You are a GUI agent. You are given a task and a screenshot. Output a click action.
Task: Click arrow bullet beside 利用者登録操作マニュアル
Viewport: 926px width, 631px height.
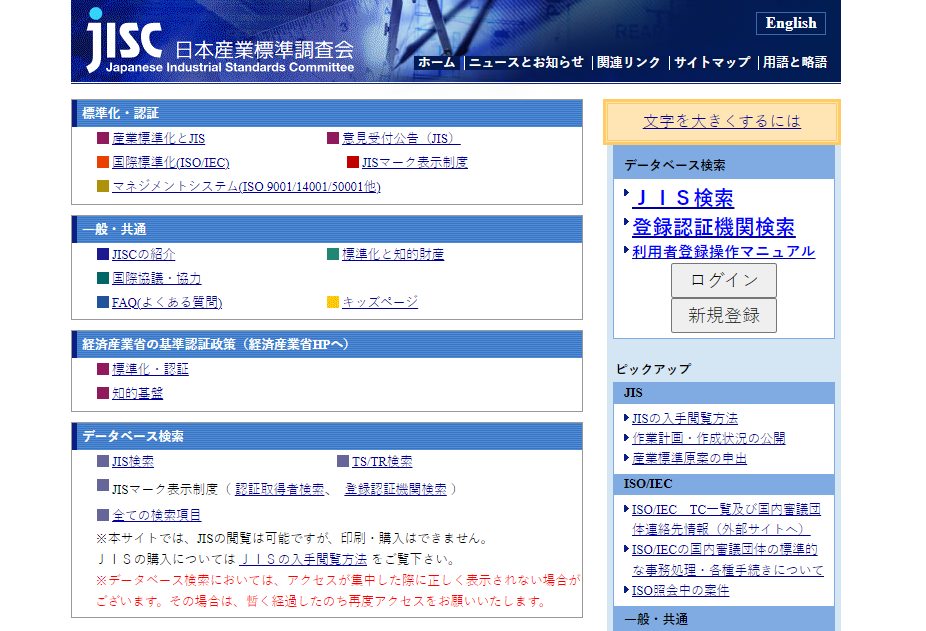626,250
